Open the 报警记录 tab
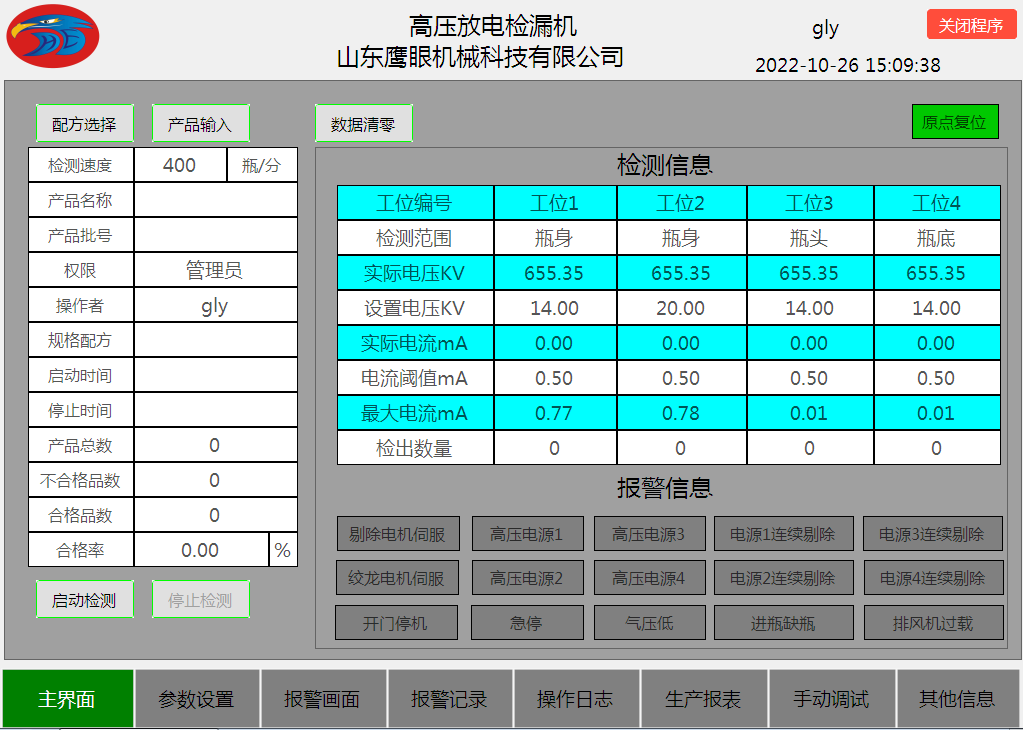1023x730 pixels. (x=450, y=699)
